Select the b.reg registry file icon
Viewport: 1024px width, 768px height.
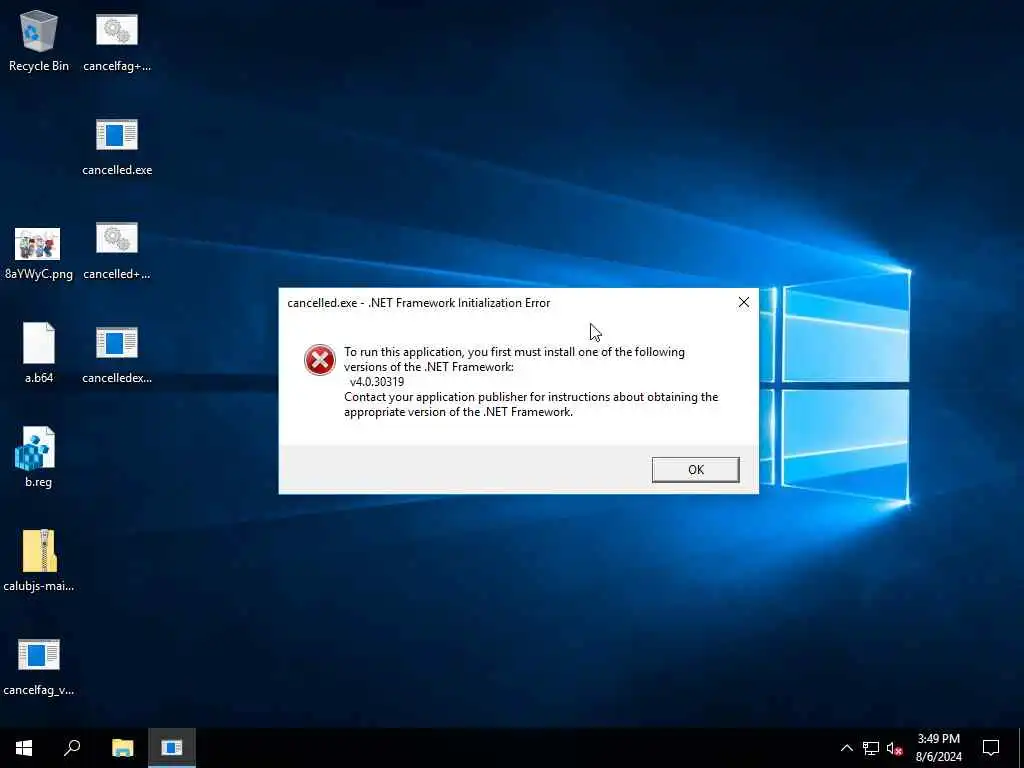coord(39,457)
